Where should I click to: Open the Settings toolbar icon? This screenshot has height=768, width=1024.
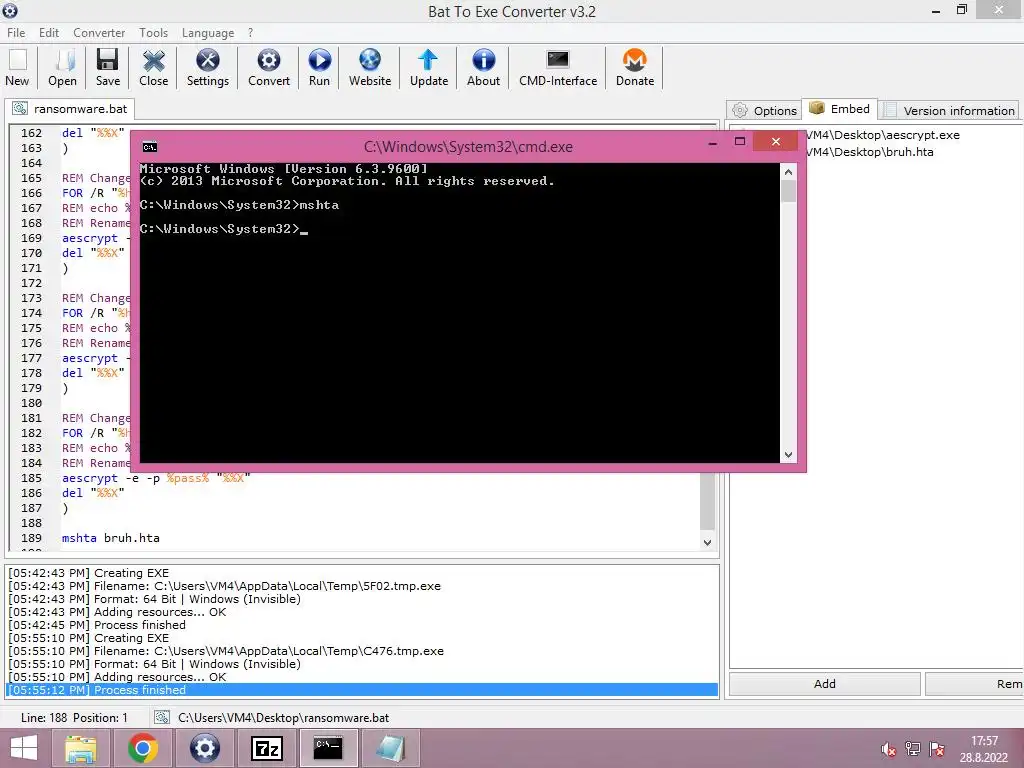(208, 68)
